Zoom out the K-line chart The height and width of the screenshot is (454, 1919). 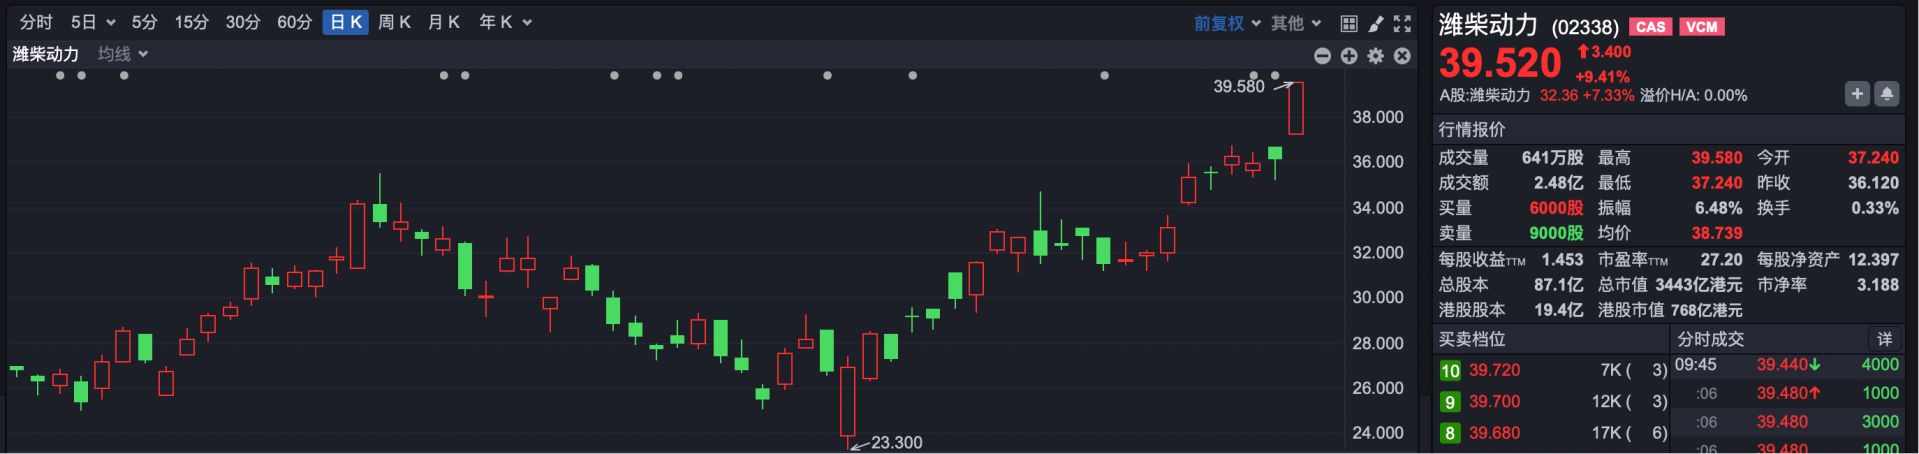pos(1322,56)
